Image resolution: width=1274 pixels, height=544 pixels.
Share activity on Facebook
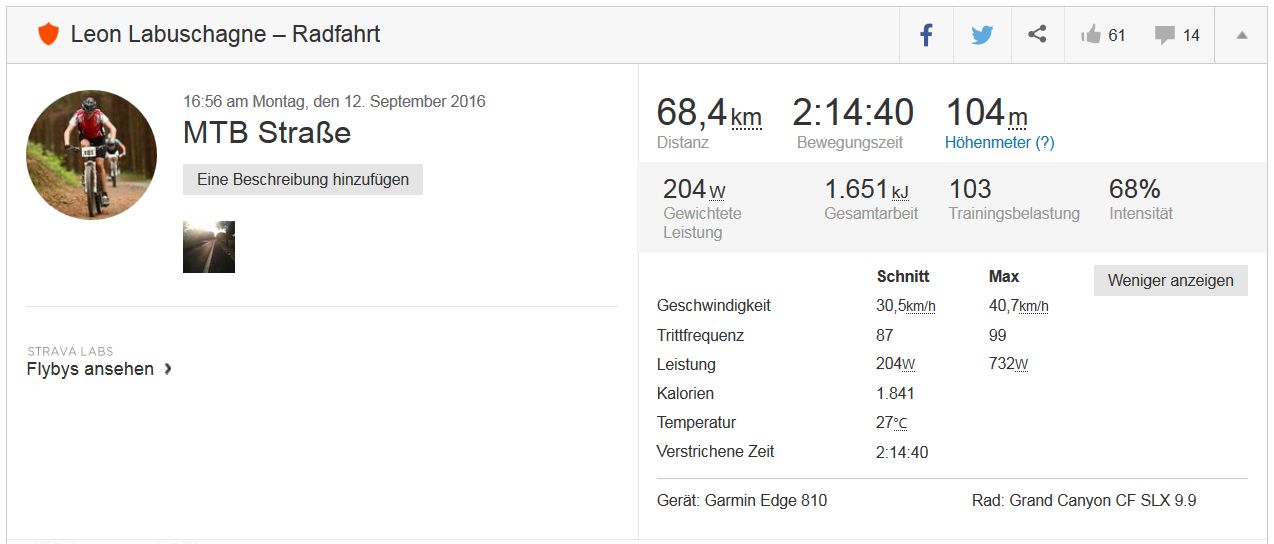click(x=926, y=35)
